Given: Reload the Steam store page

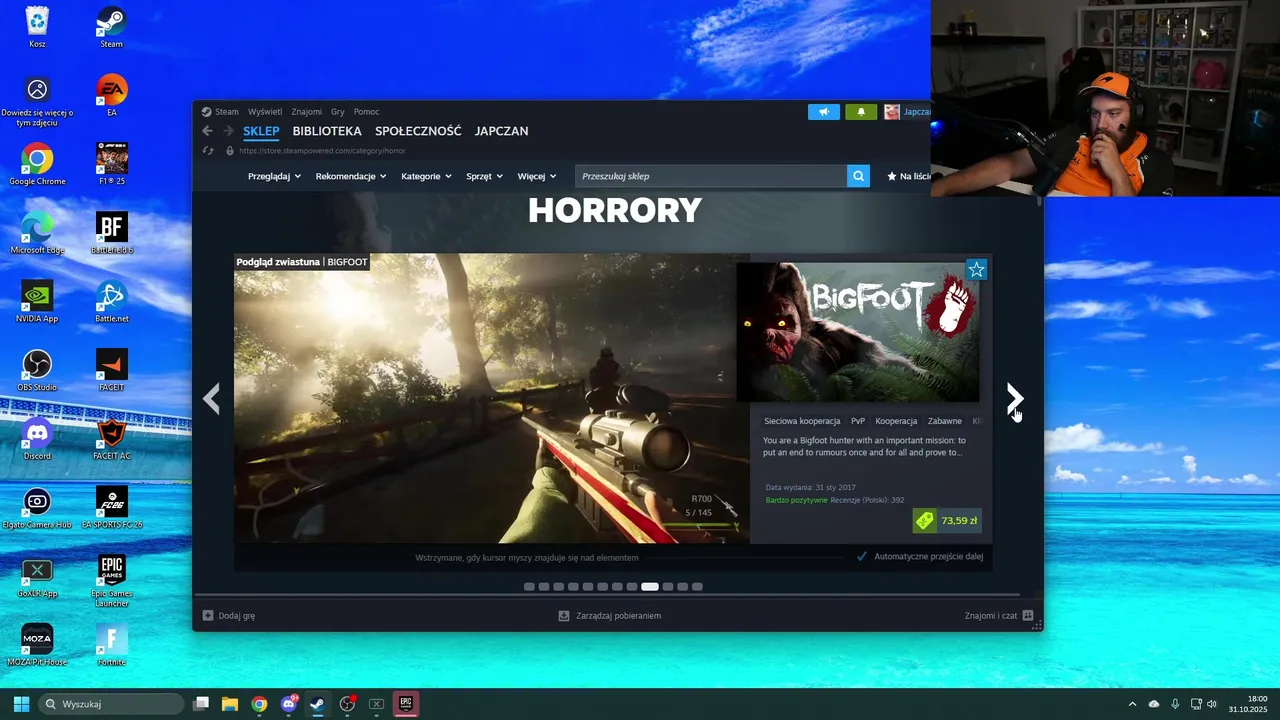Looking at the screenshot, I should [208, 151].
